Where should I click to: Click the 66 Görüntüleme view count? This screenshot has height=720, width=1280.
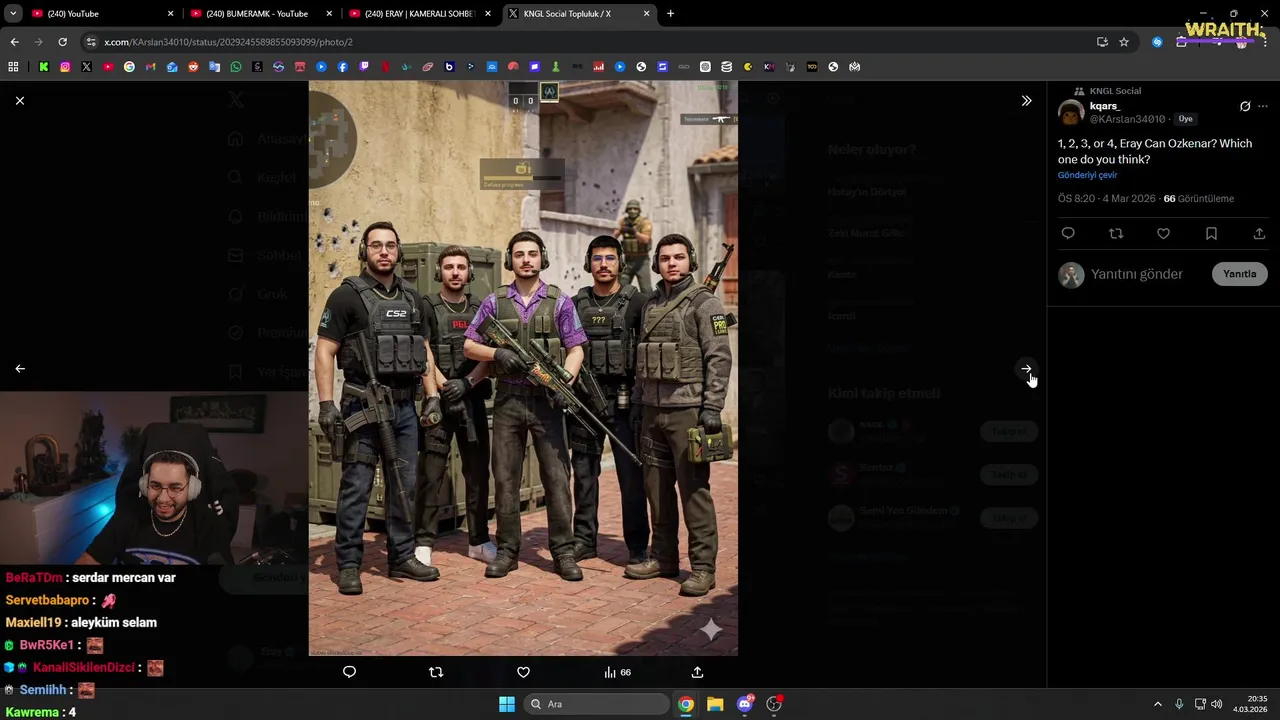click(x=1199, y=199)
